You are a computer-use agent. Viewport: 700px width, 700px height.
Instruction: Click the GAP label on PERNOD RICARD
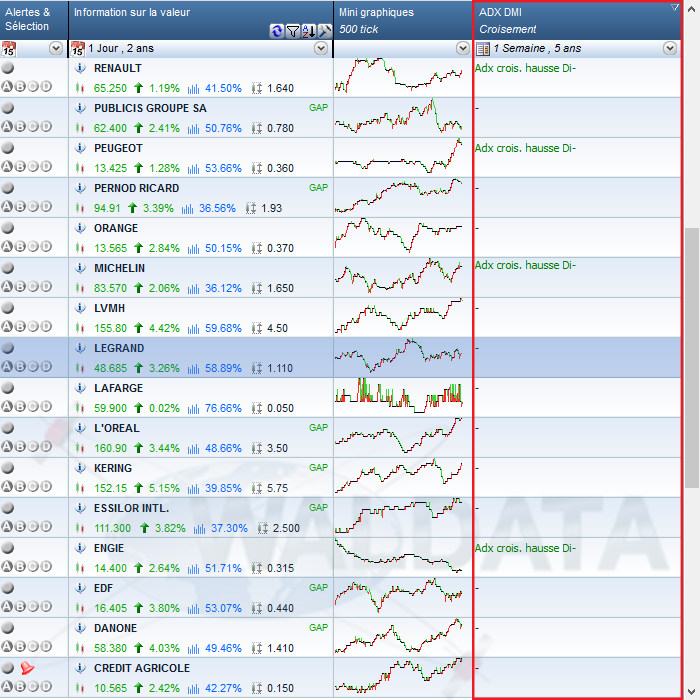tap(318, 188)
